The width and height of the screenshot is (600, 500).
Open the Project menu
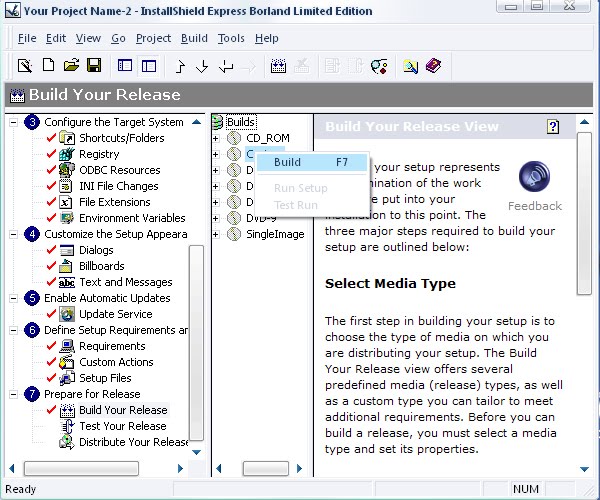coord(153,38)
